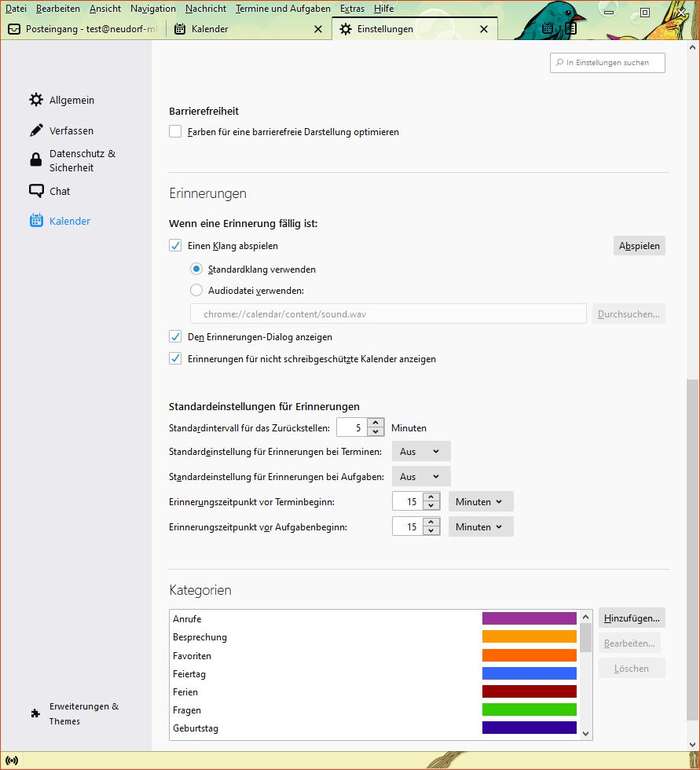Select 'Audiodatei verwenden' radio button
The image size is (700, 770).
(x=196, y=290)
